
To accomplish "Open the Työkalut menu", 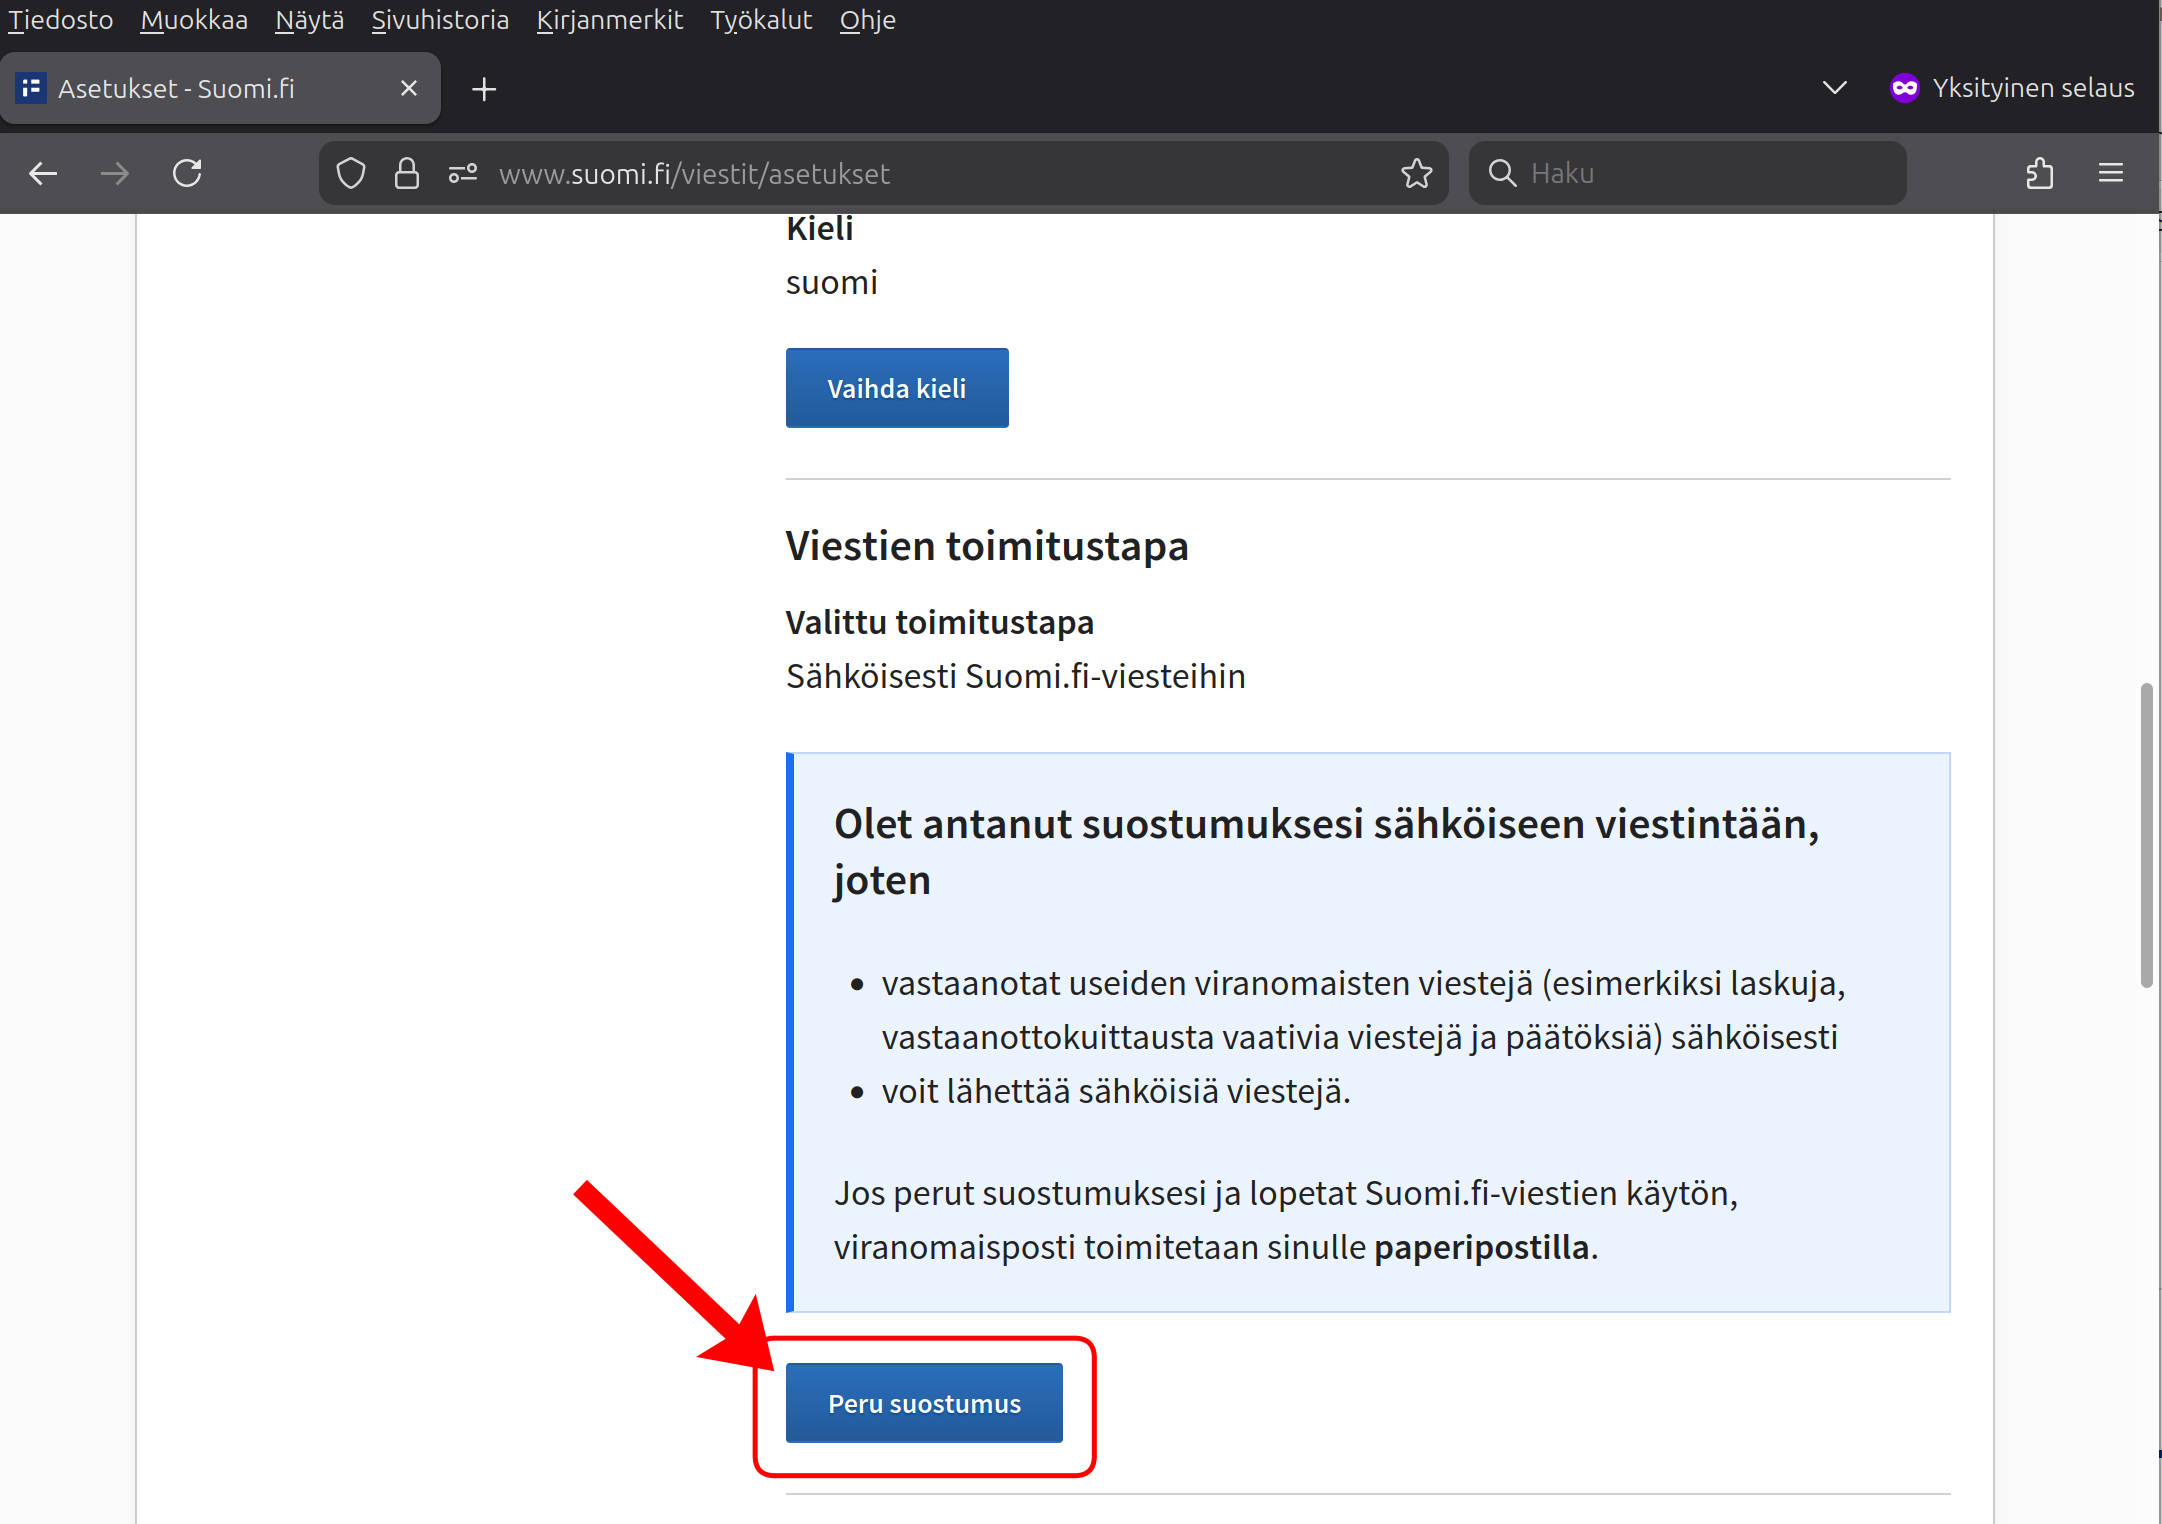I will (761, 20).
